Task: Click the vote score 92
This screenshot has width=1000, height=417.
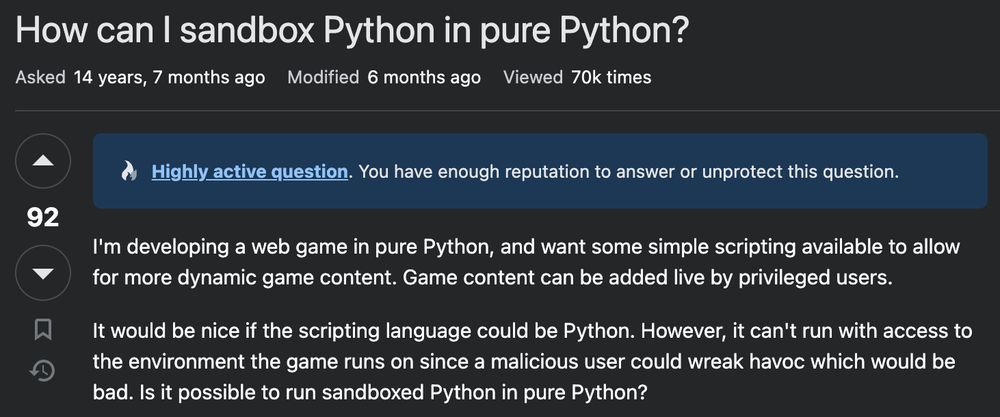Action: point(43,217)
